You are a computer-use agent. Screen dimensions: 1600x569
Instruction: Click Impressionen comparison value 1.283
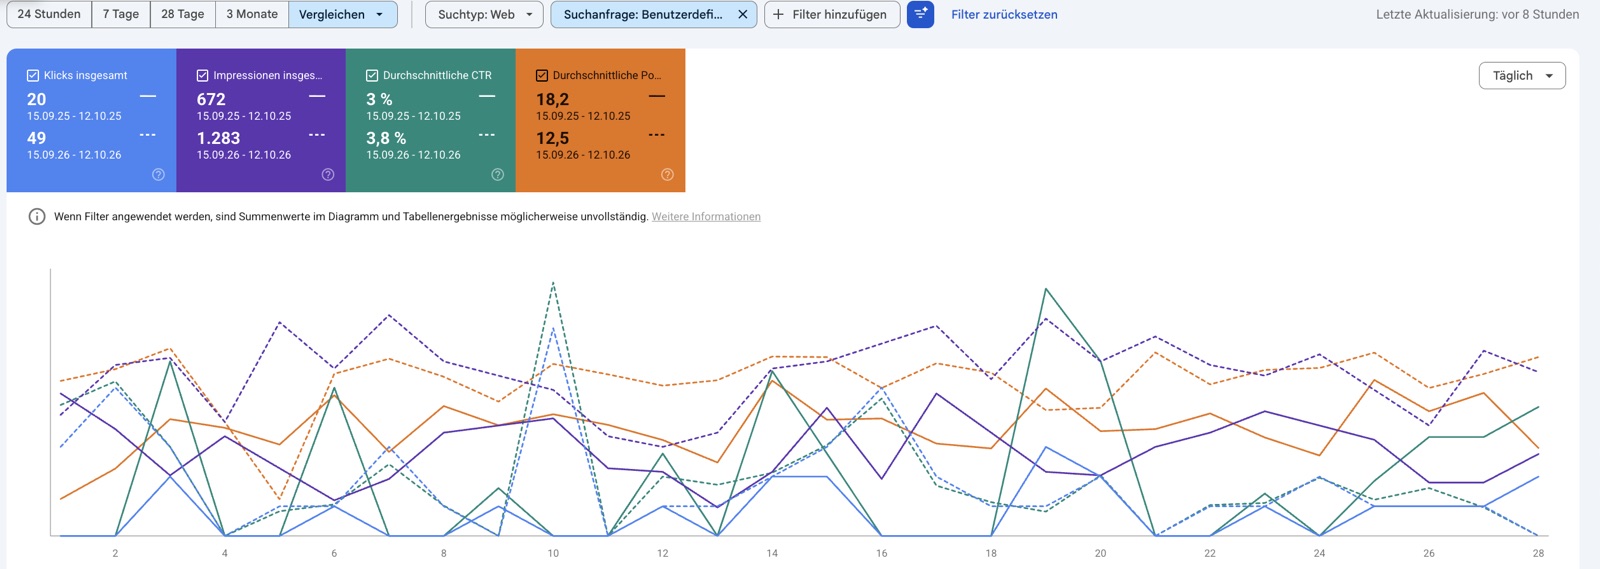(218, 138)
